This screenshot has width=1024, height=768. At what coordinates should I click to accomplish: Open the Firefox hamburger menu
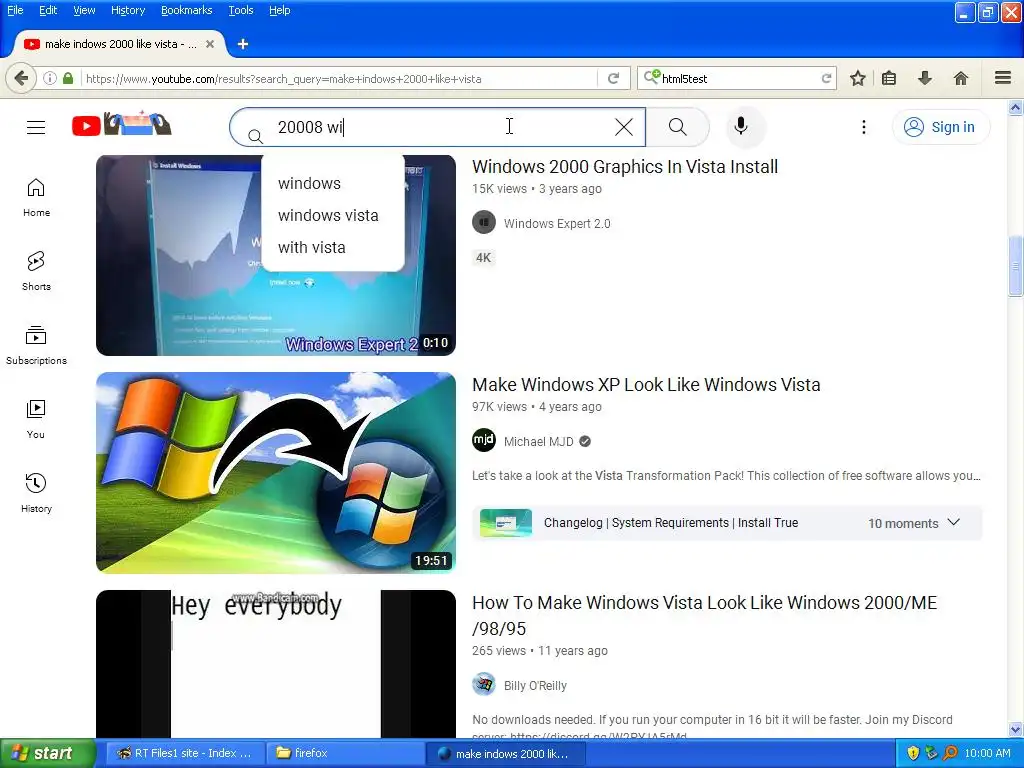point(1003,78)
